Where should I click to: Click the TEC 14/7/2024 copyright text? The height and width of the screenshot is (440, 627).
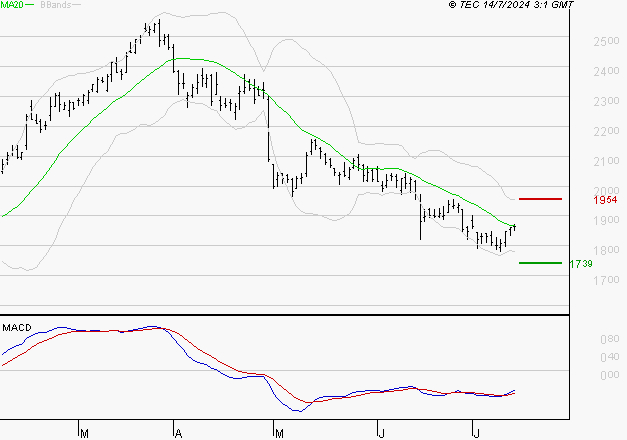tap(511, 5)
